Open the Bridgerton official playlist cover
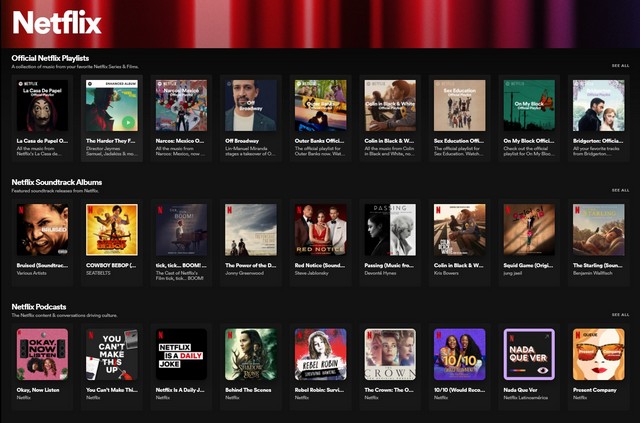The image size is (640, 423). click(598, 105)
